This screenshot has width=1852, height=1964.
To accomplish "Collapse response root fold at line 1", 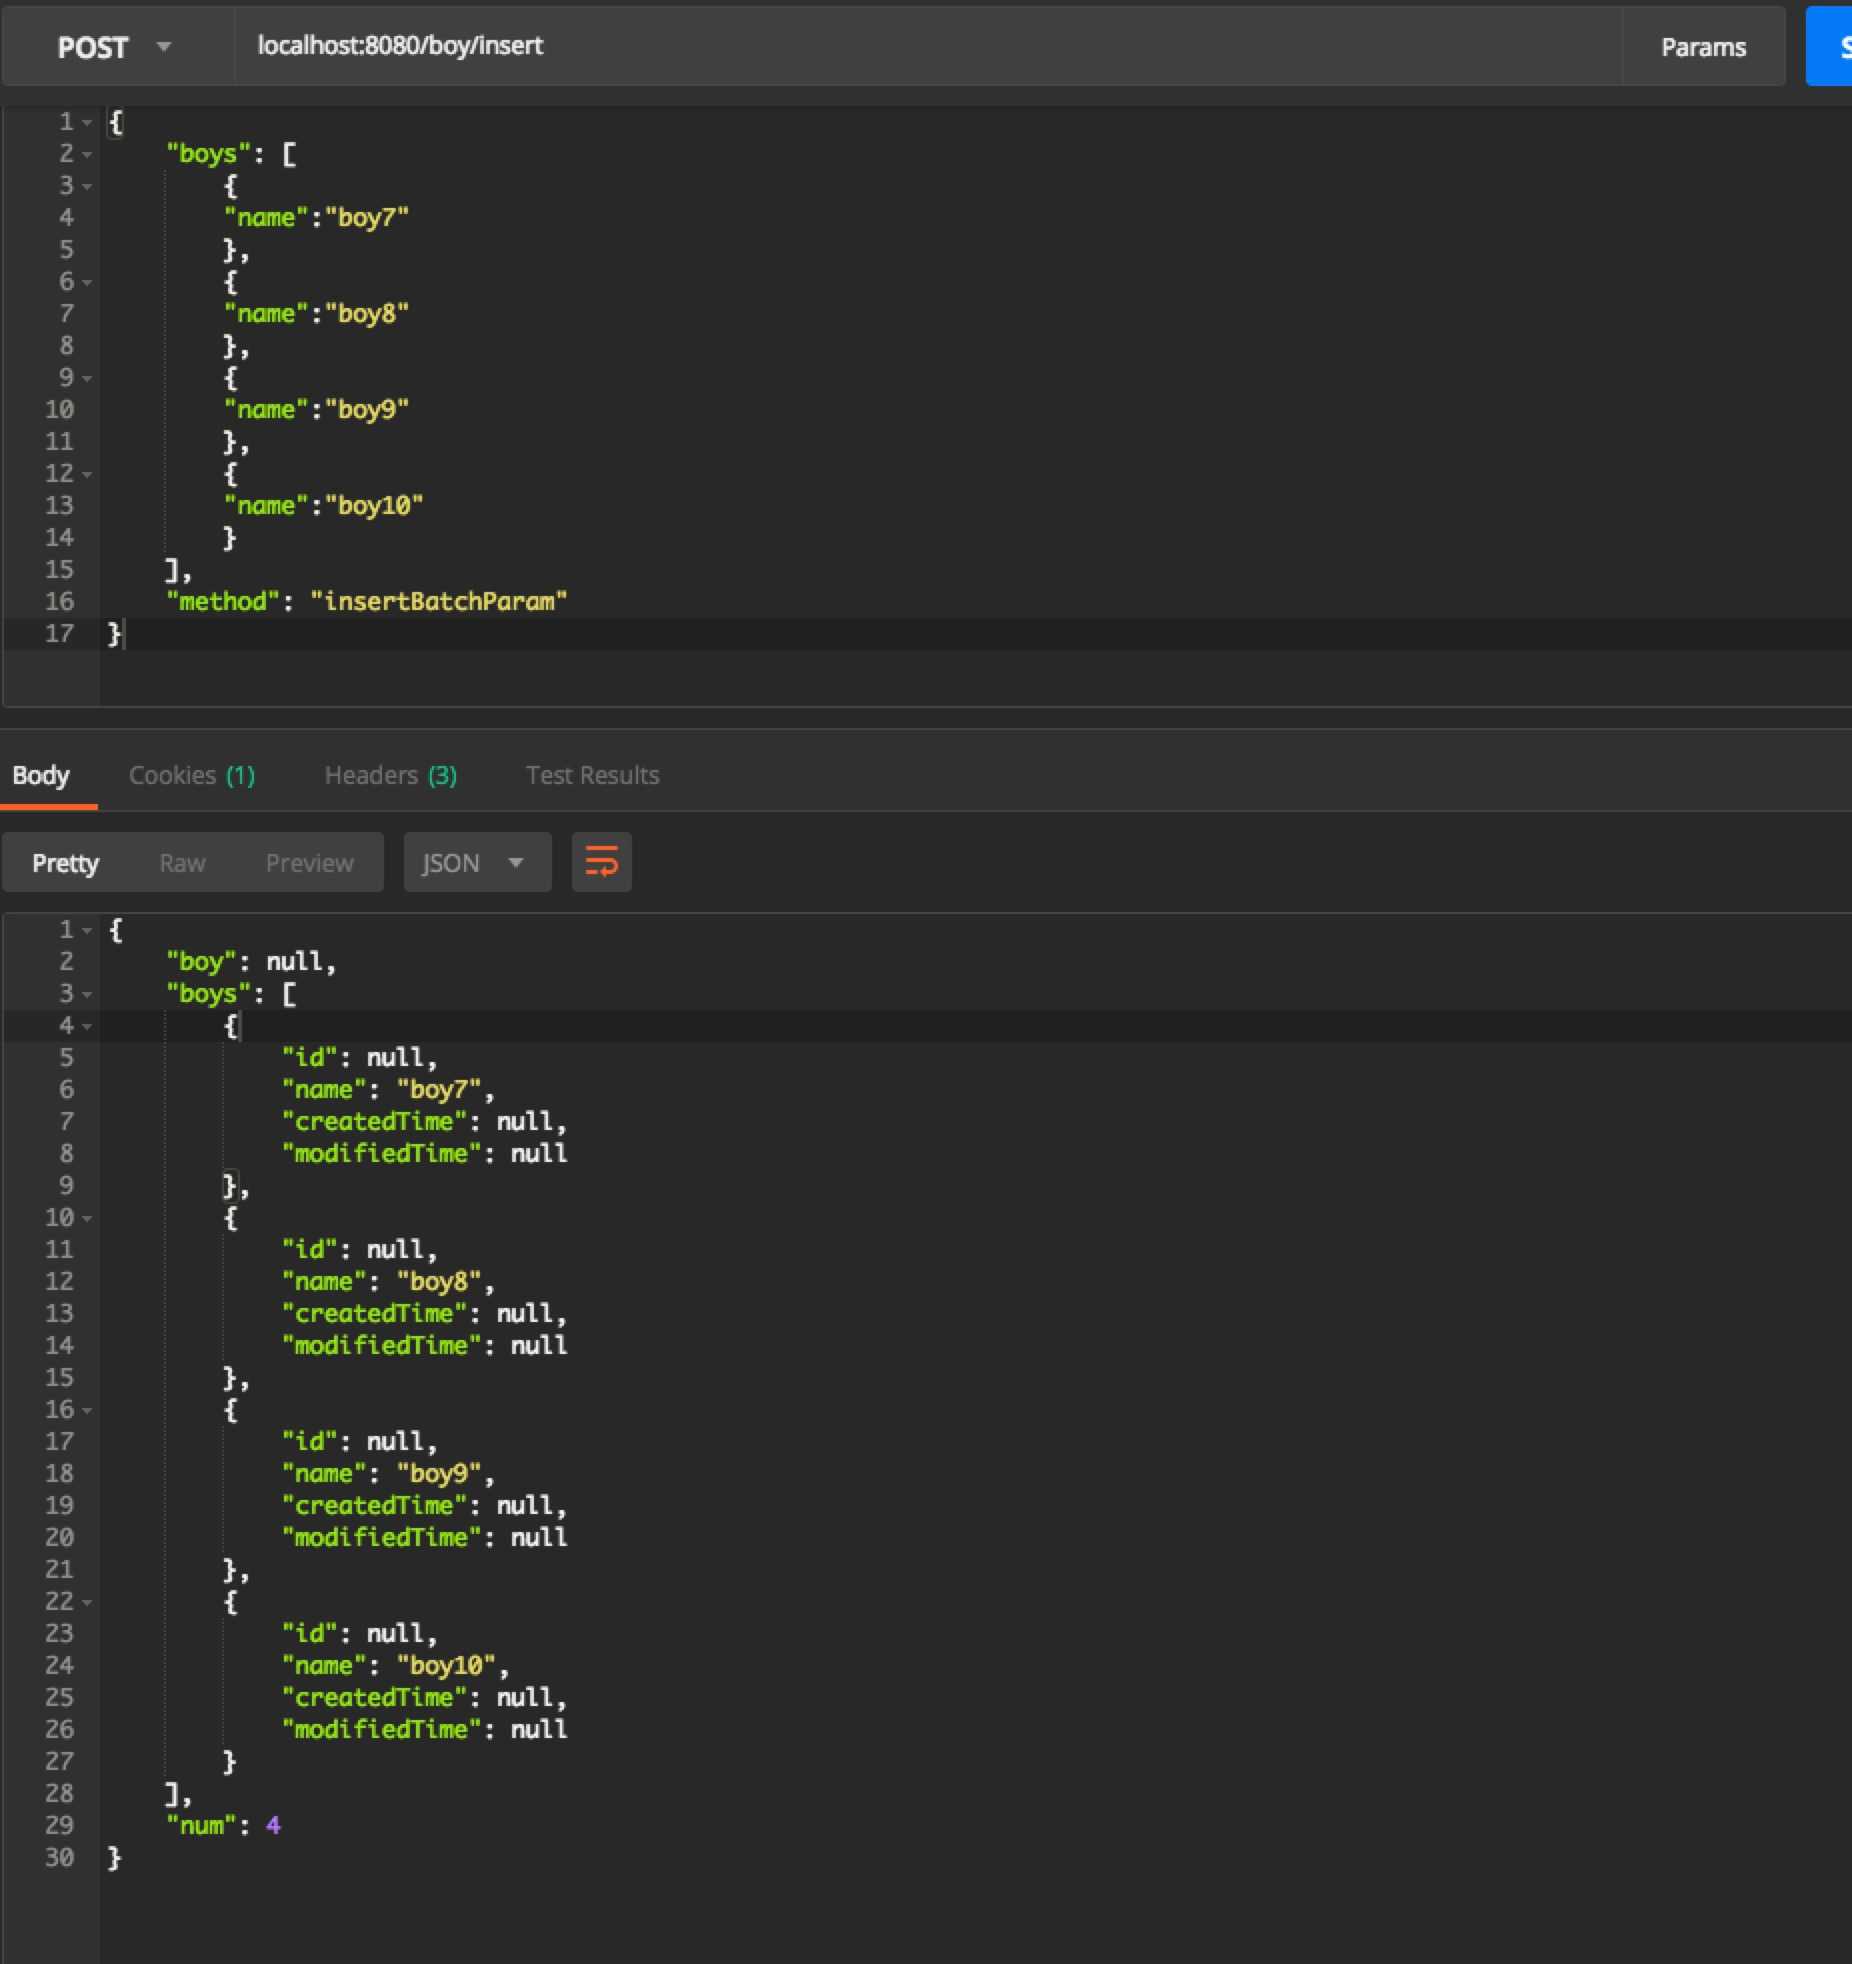I will [87, 931].
